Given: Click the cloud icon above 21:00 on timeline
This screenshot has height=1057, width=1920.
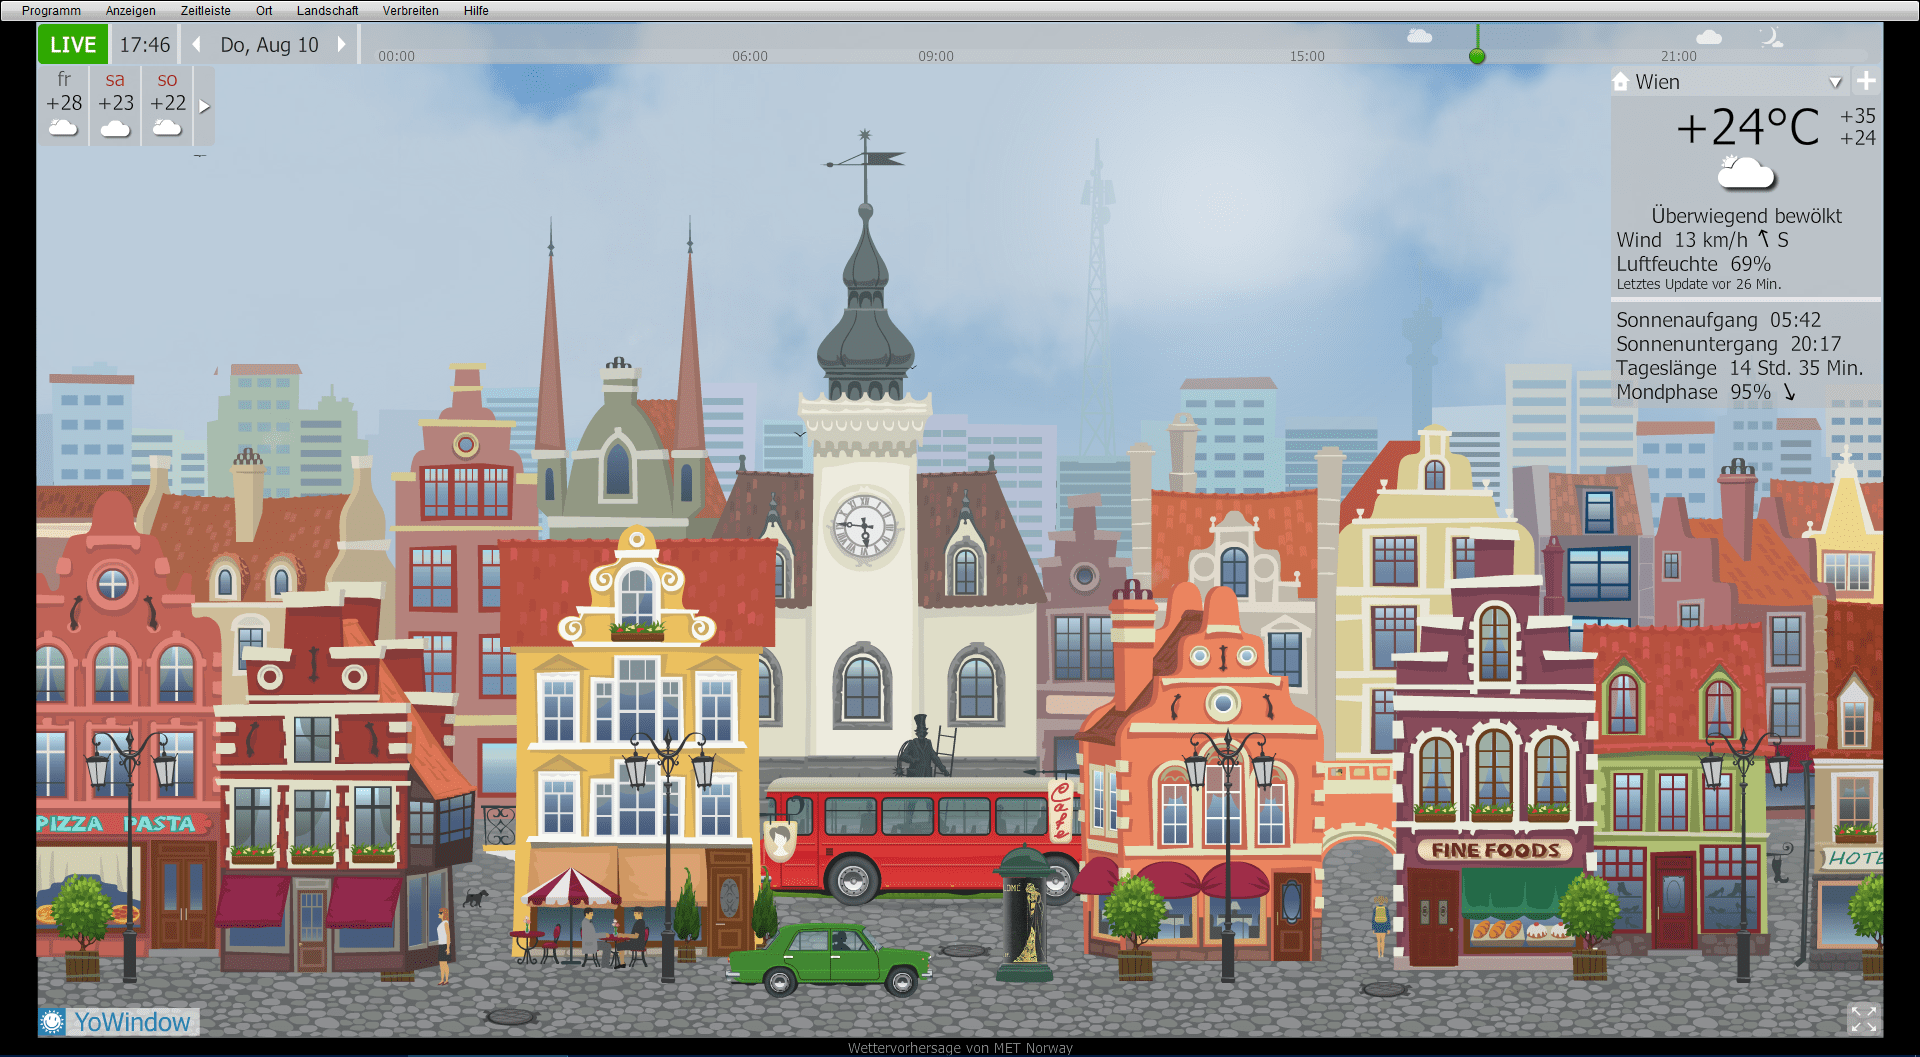Looking at the screenshot, I should pos(1710,37).
